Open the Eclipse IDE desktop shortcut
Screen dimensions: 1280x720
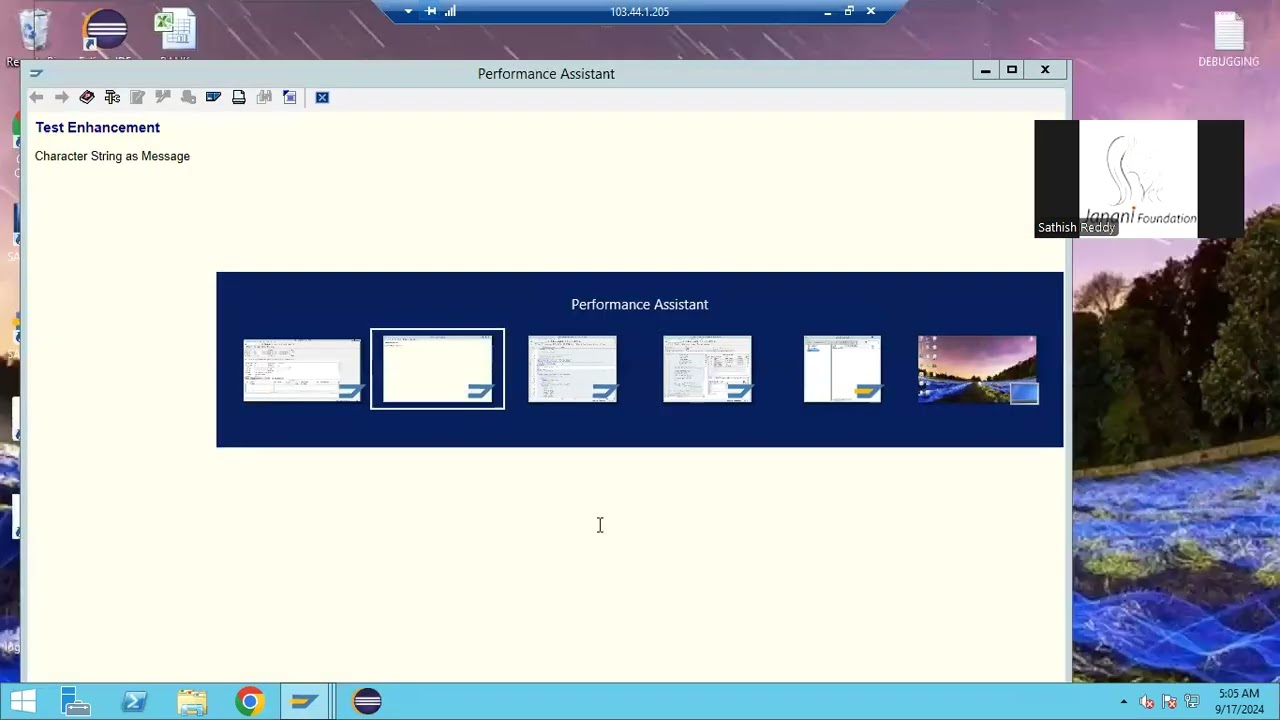[x=105, y=32]
